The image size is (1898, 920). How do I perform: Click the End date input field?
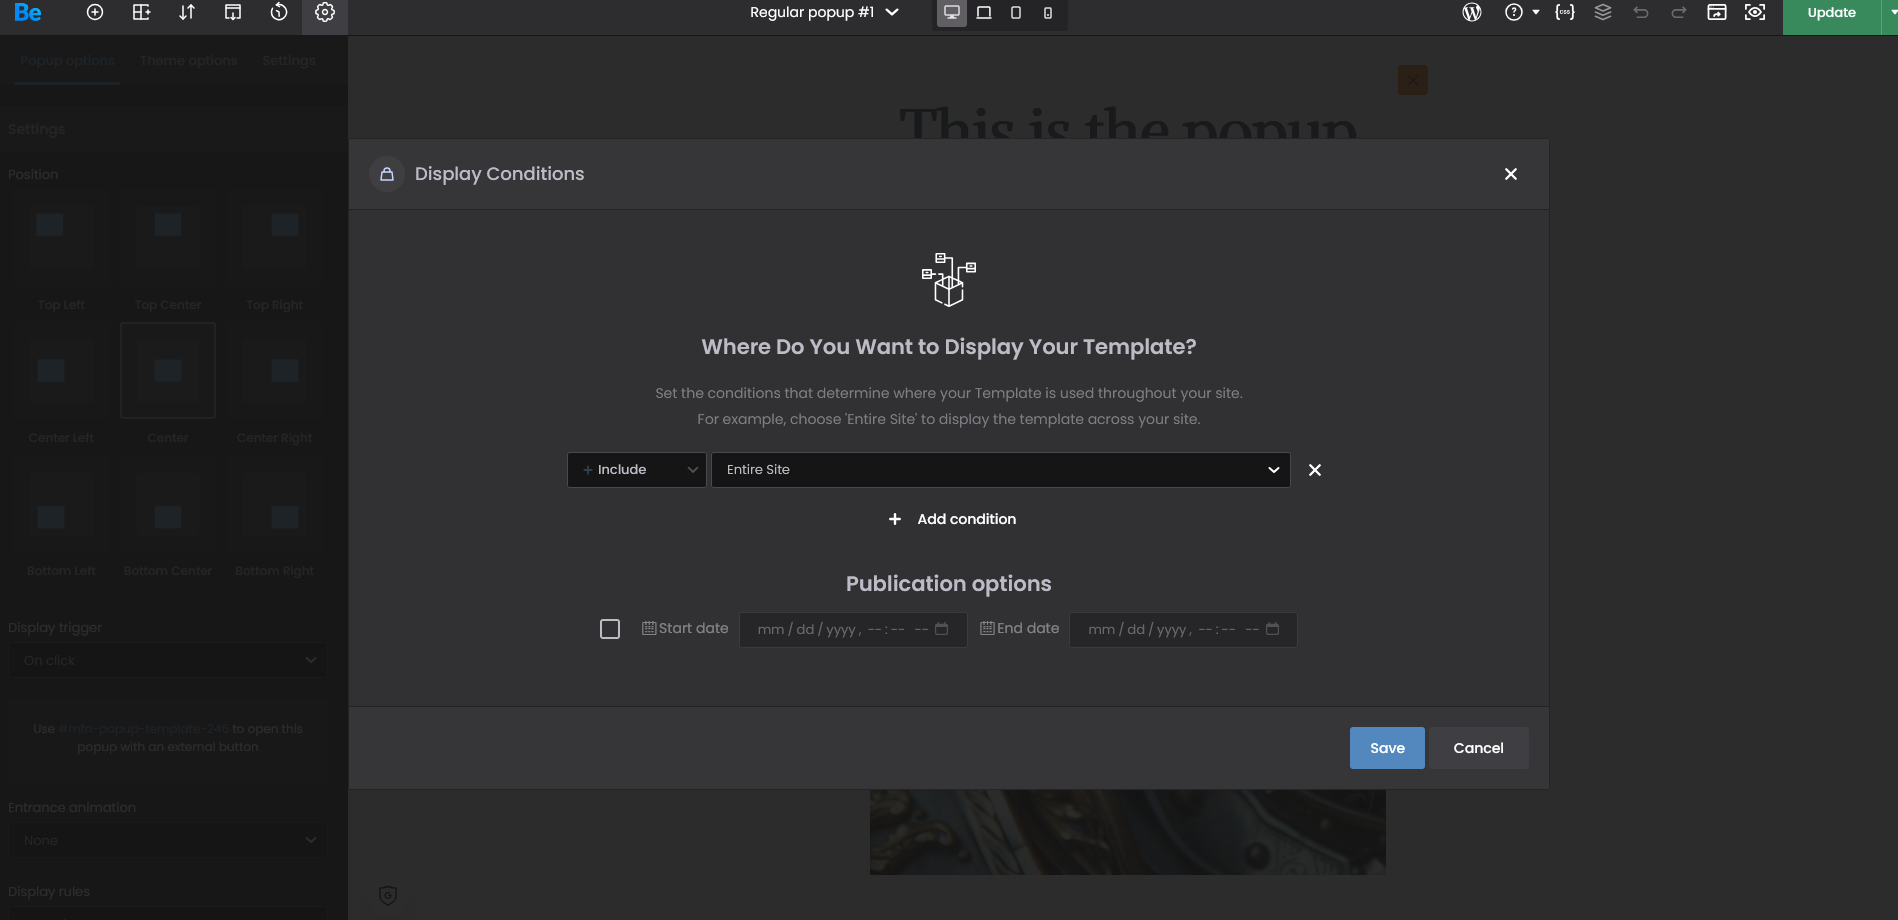click(x=1170, y=630)
